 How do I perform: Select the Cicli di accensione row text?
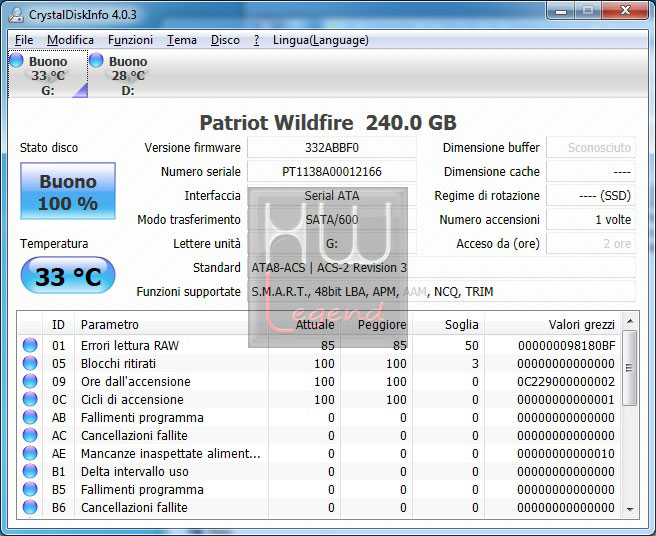(x=132, y=400)
